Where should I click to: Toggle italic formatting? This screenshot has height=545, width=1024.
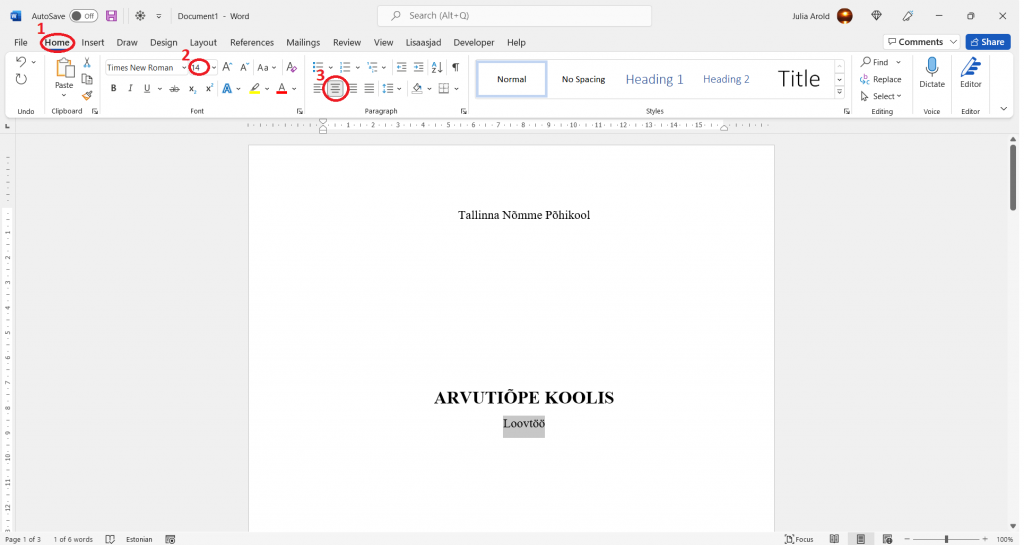tap(130, 89)
